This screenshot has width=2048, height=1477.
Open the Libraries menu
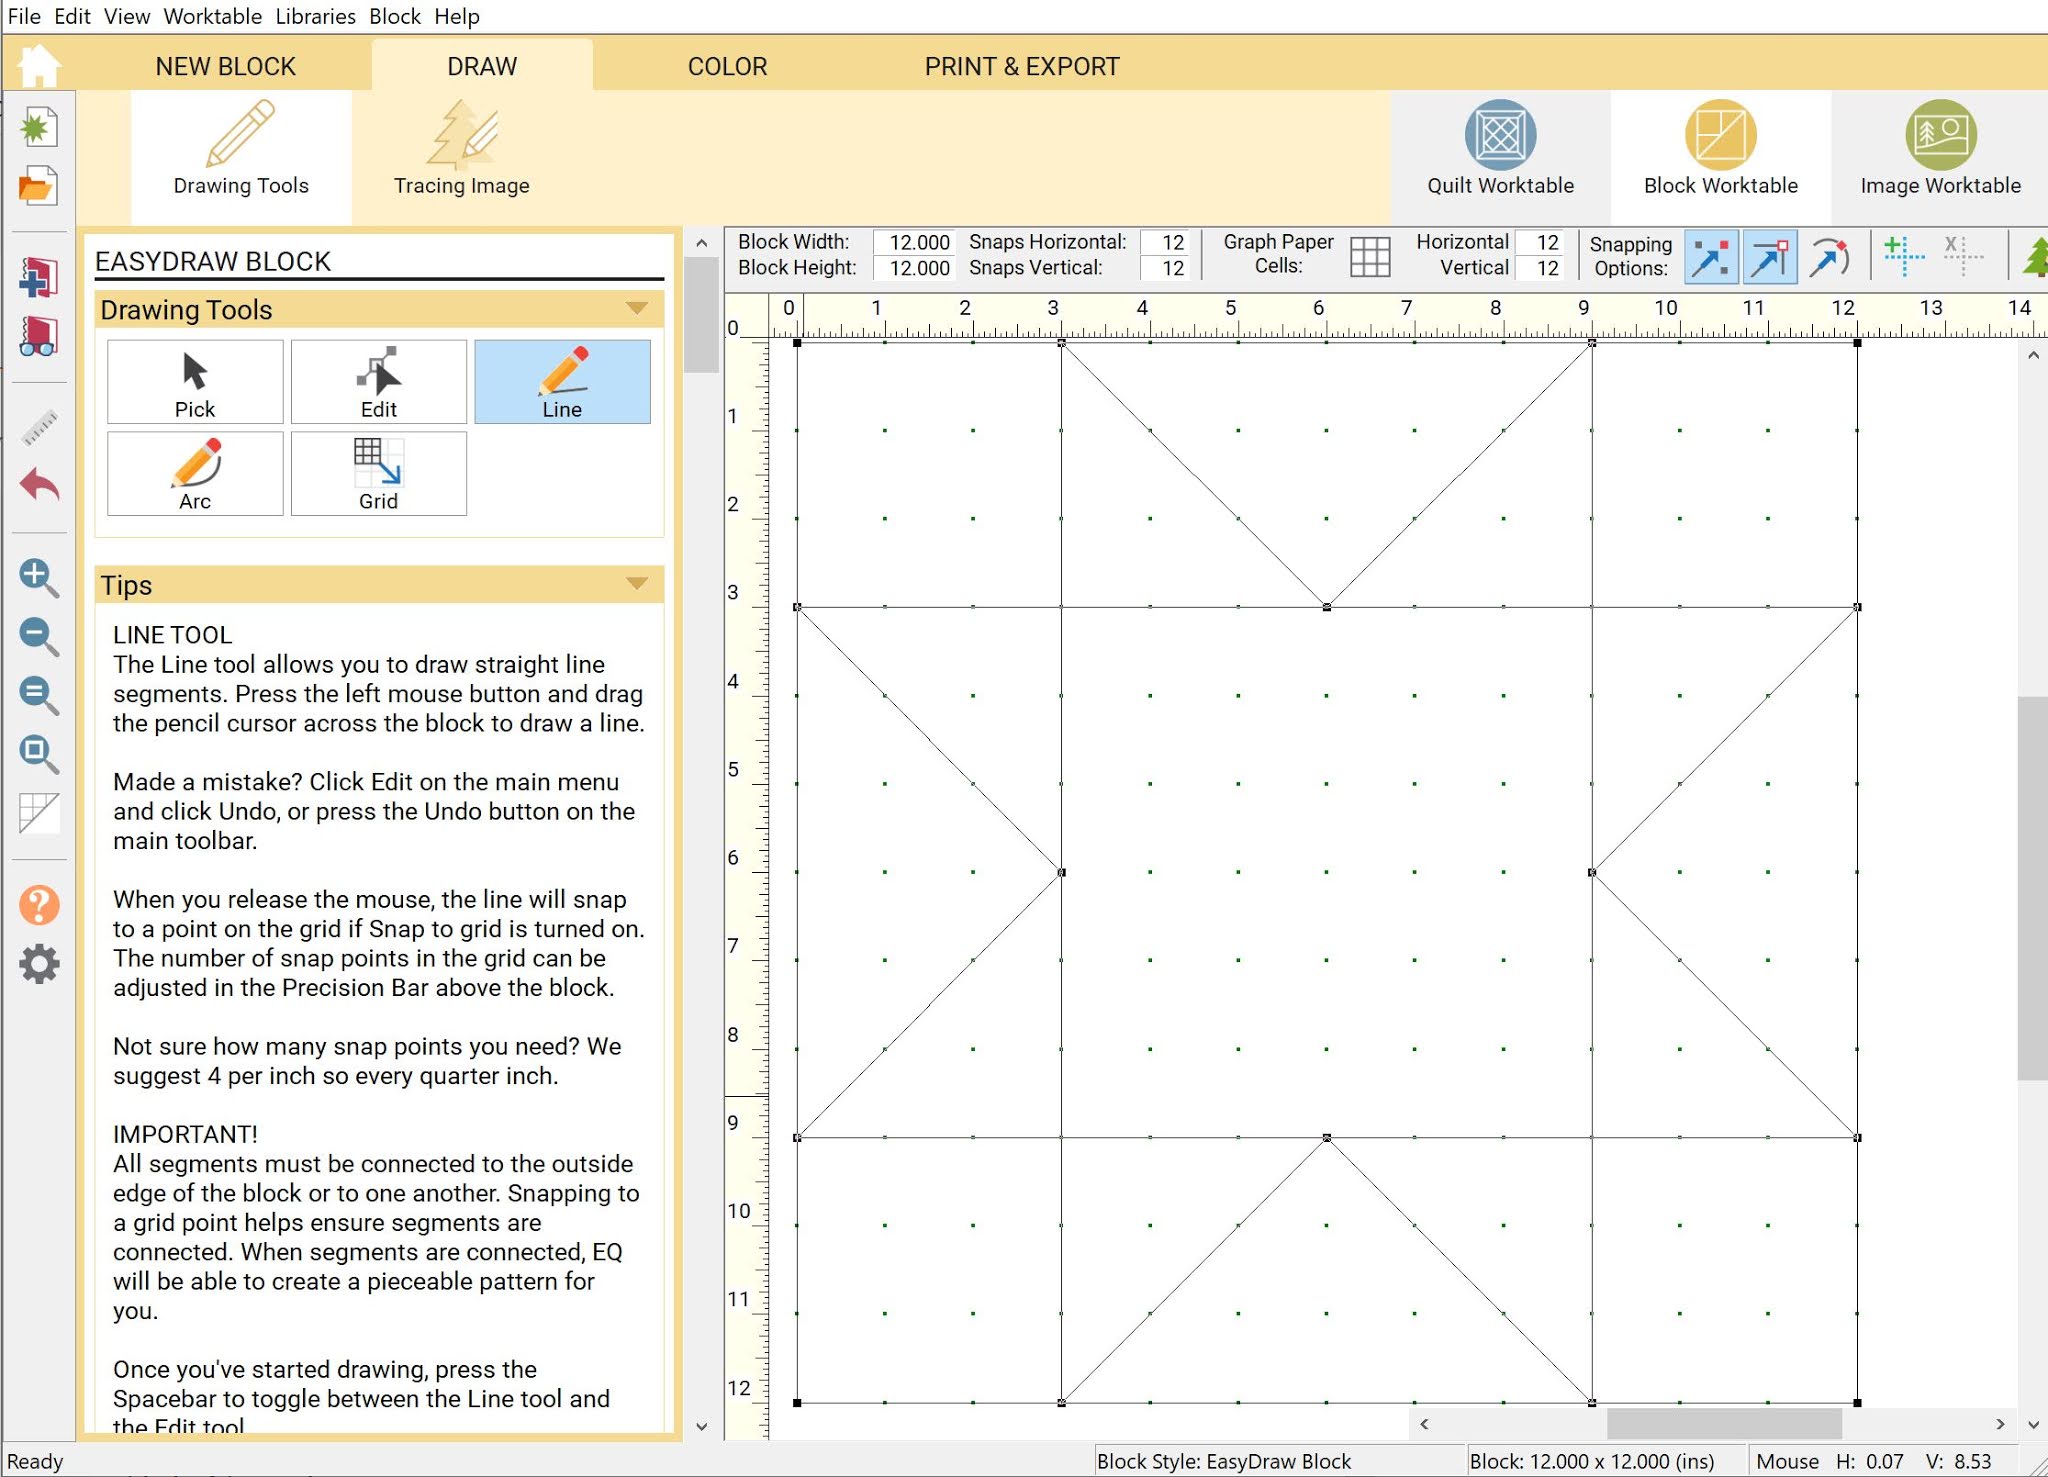(x=315, y=16)
